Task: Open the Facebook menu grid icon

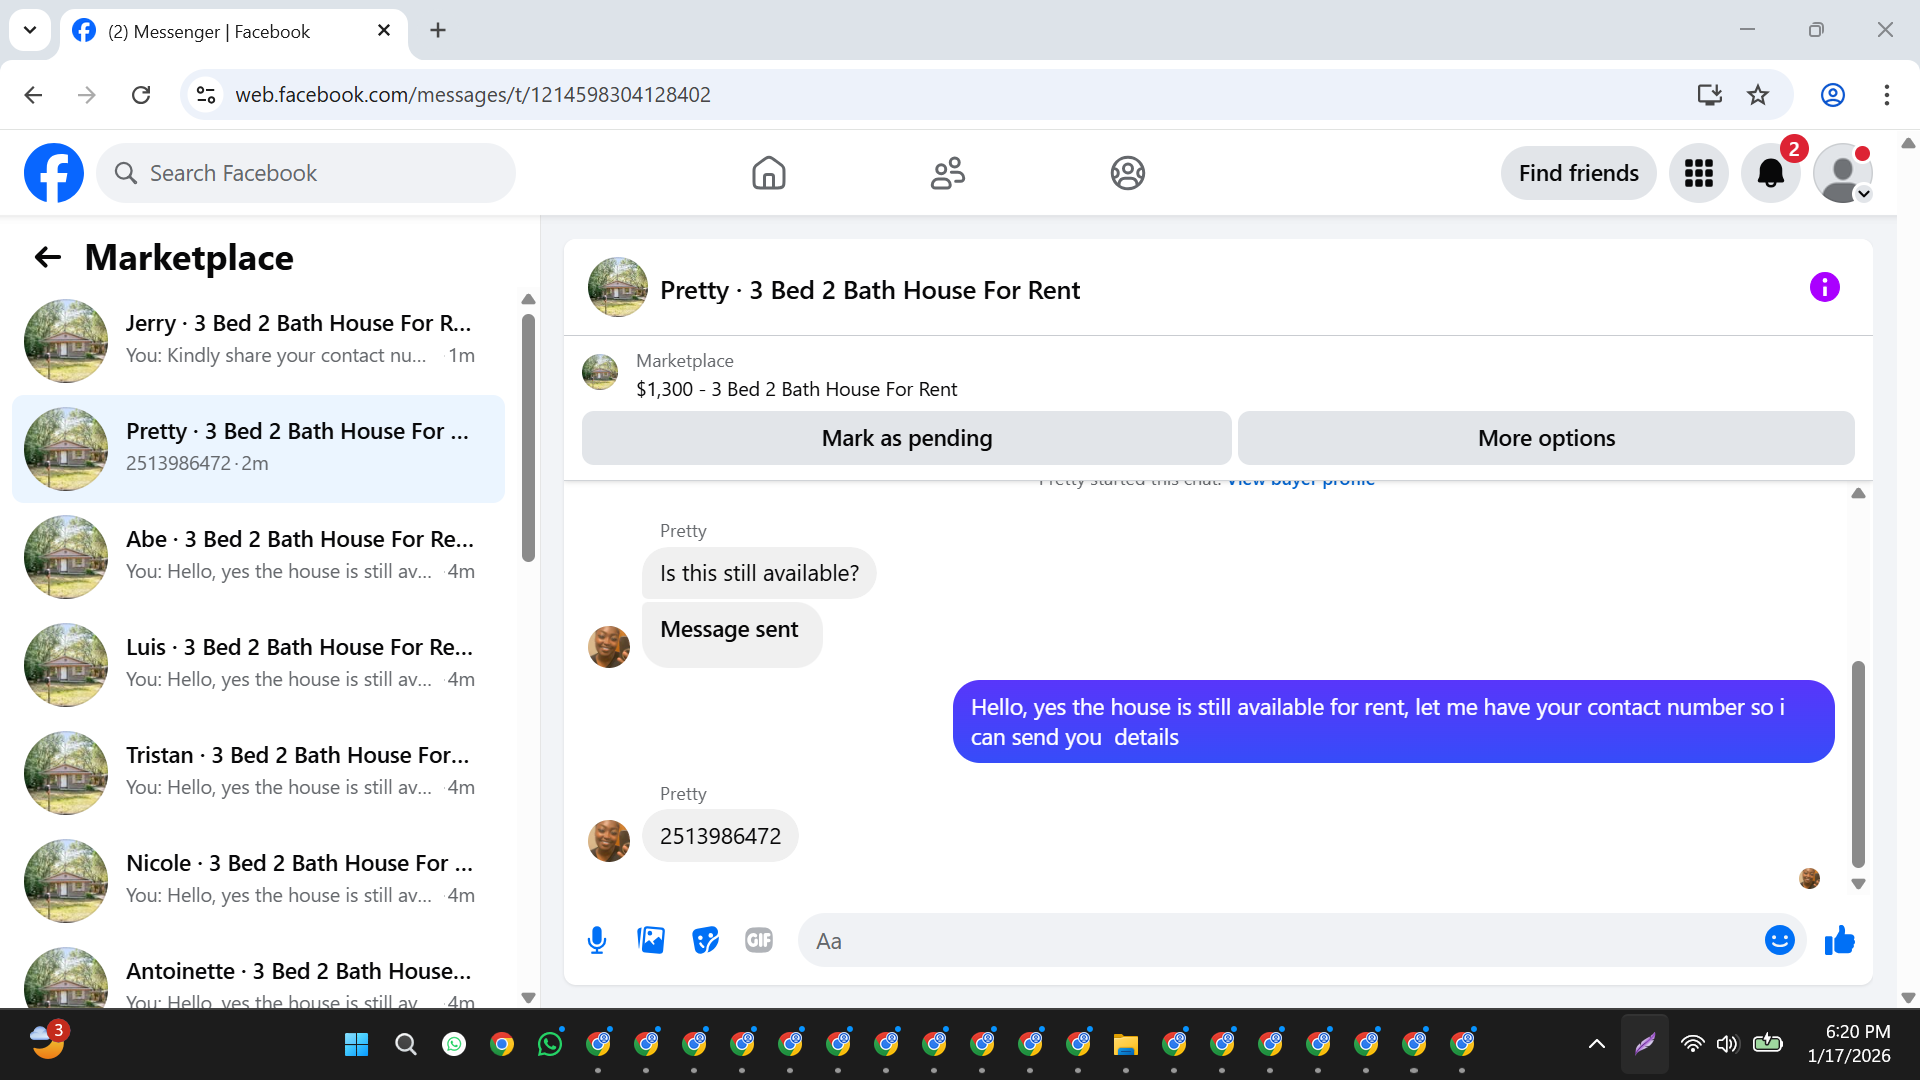Action: tap(1698, 174)
